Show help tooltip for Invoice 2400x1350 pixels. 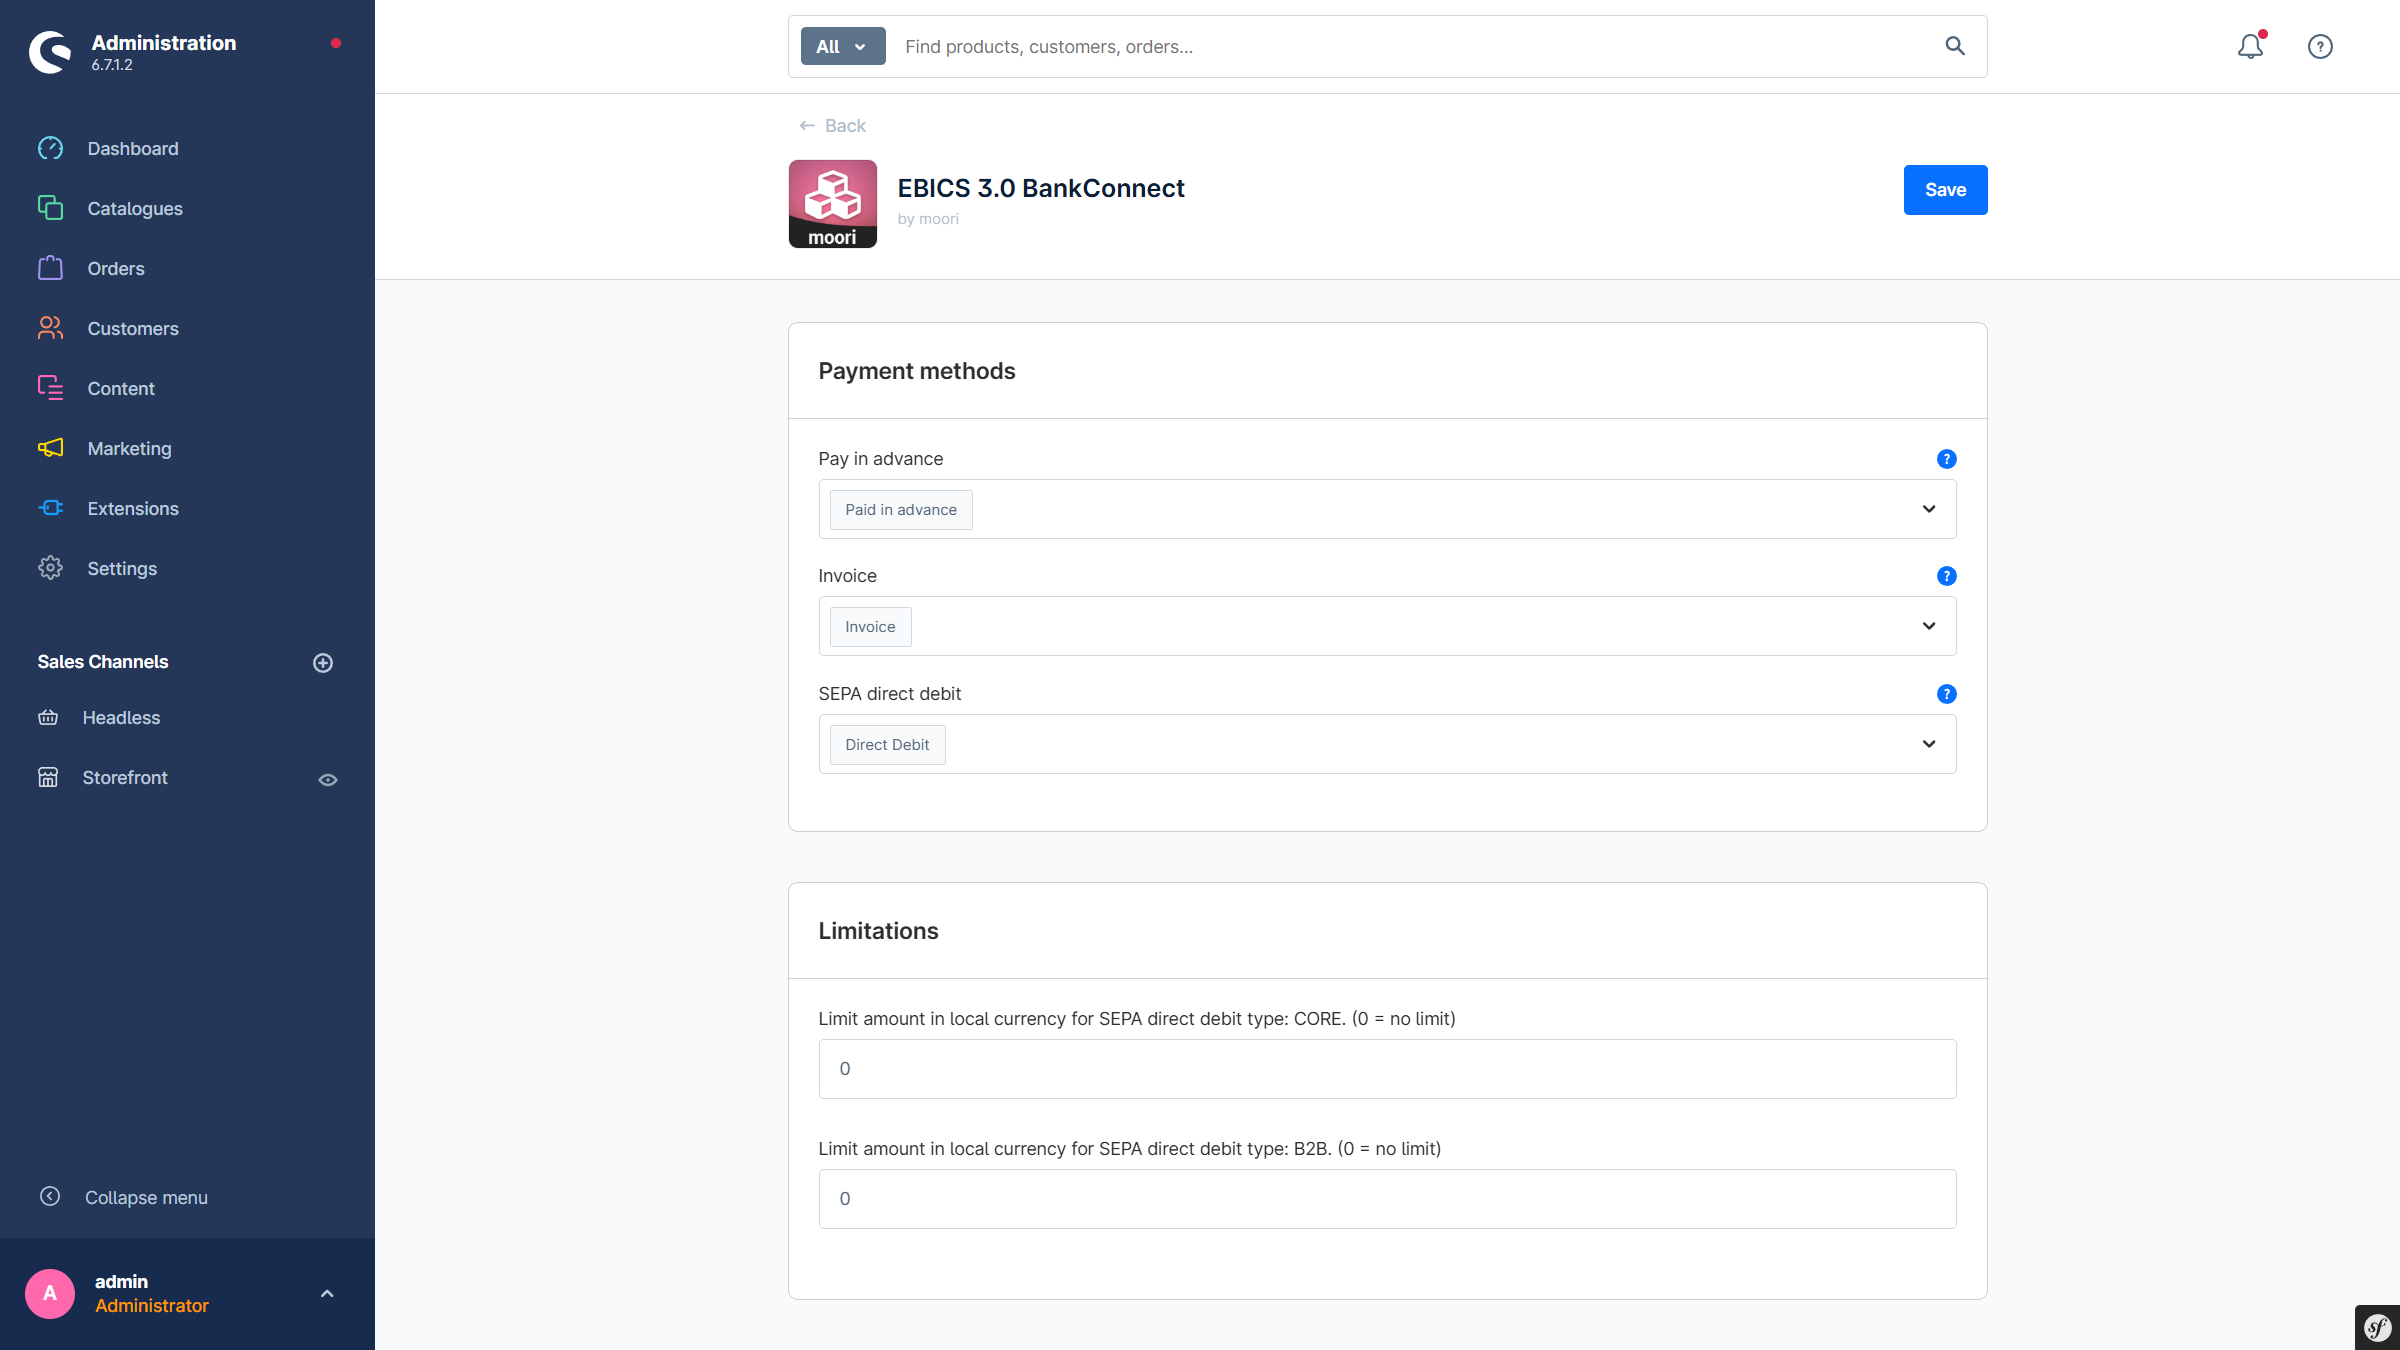click(x=1946, y=576)
